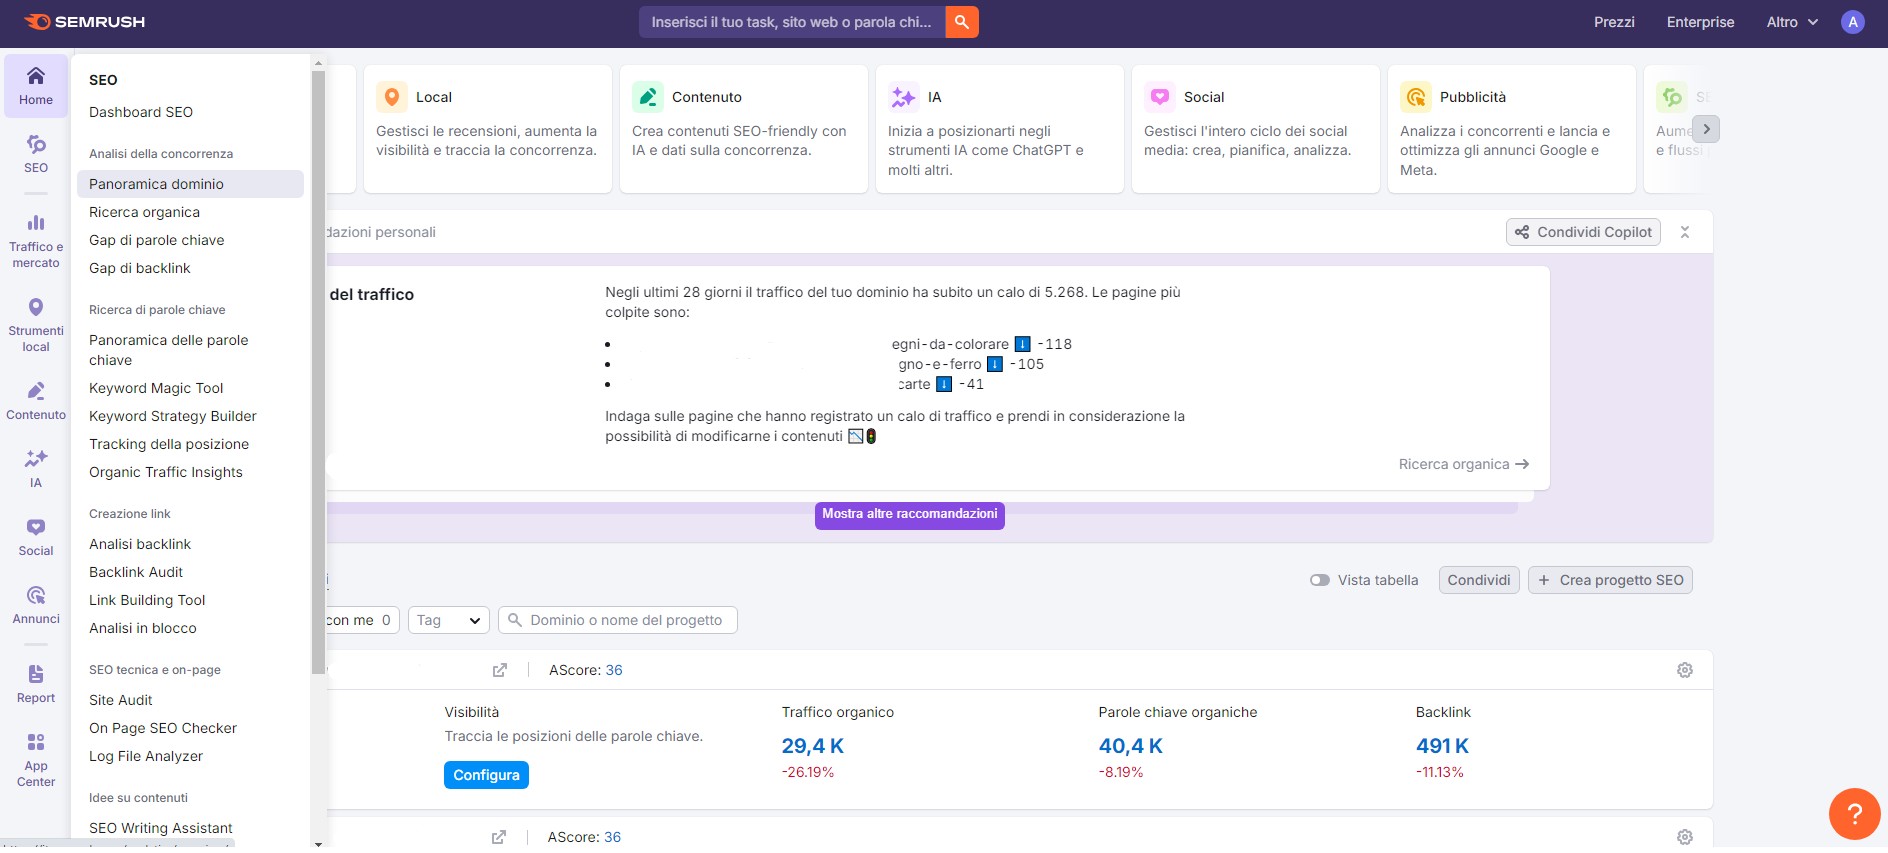Click the IA card sparkle icon
This screenshot has width=1888, height=853.
pos(904,97)
